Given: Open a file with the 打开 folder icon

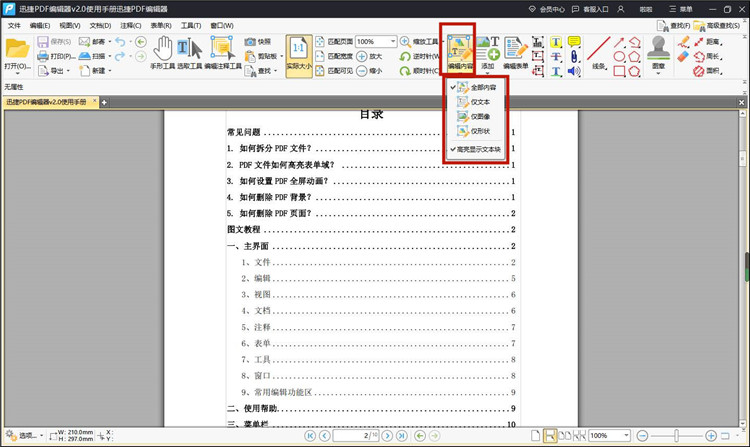Looking at the screenshot, I should [17, 49].
